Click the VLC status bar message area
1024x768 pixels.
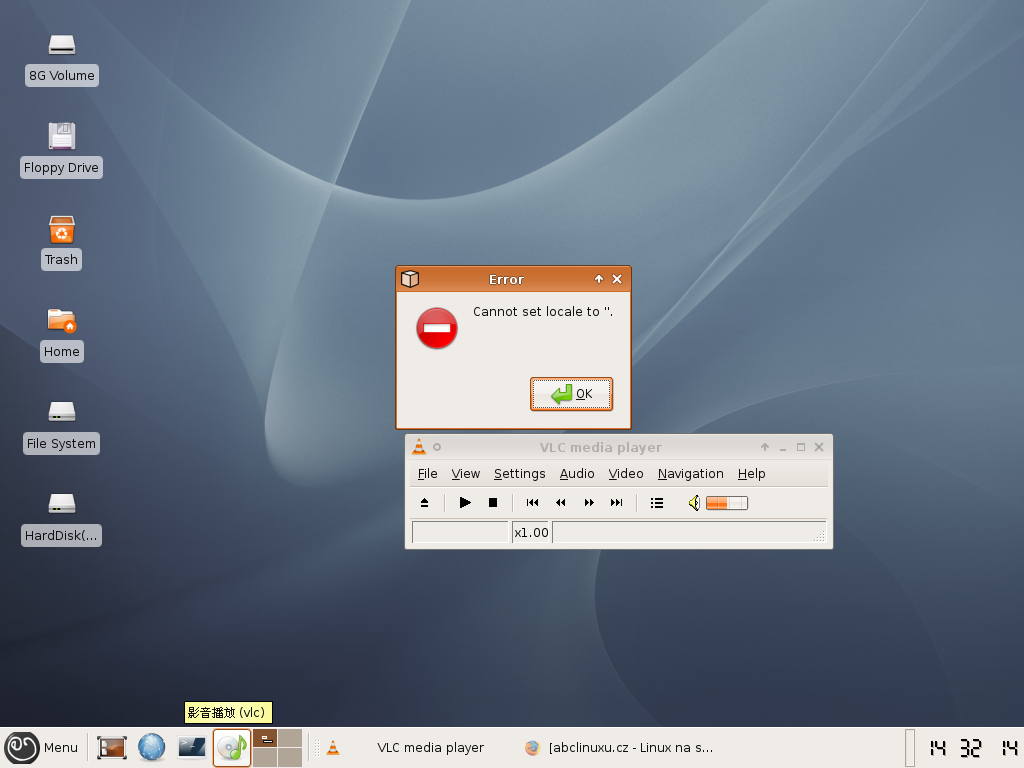689,532
